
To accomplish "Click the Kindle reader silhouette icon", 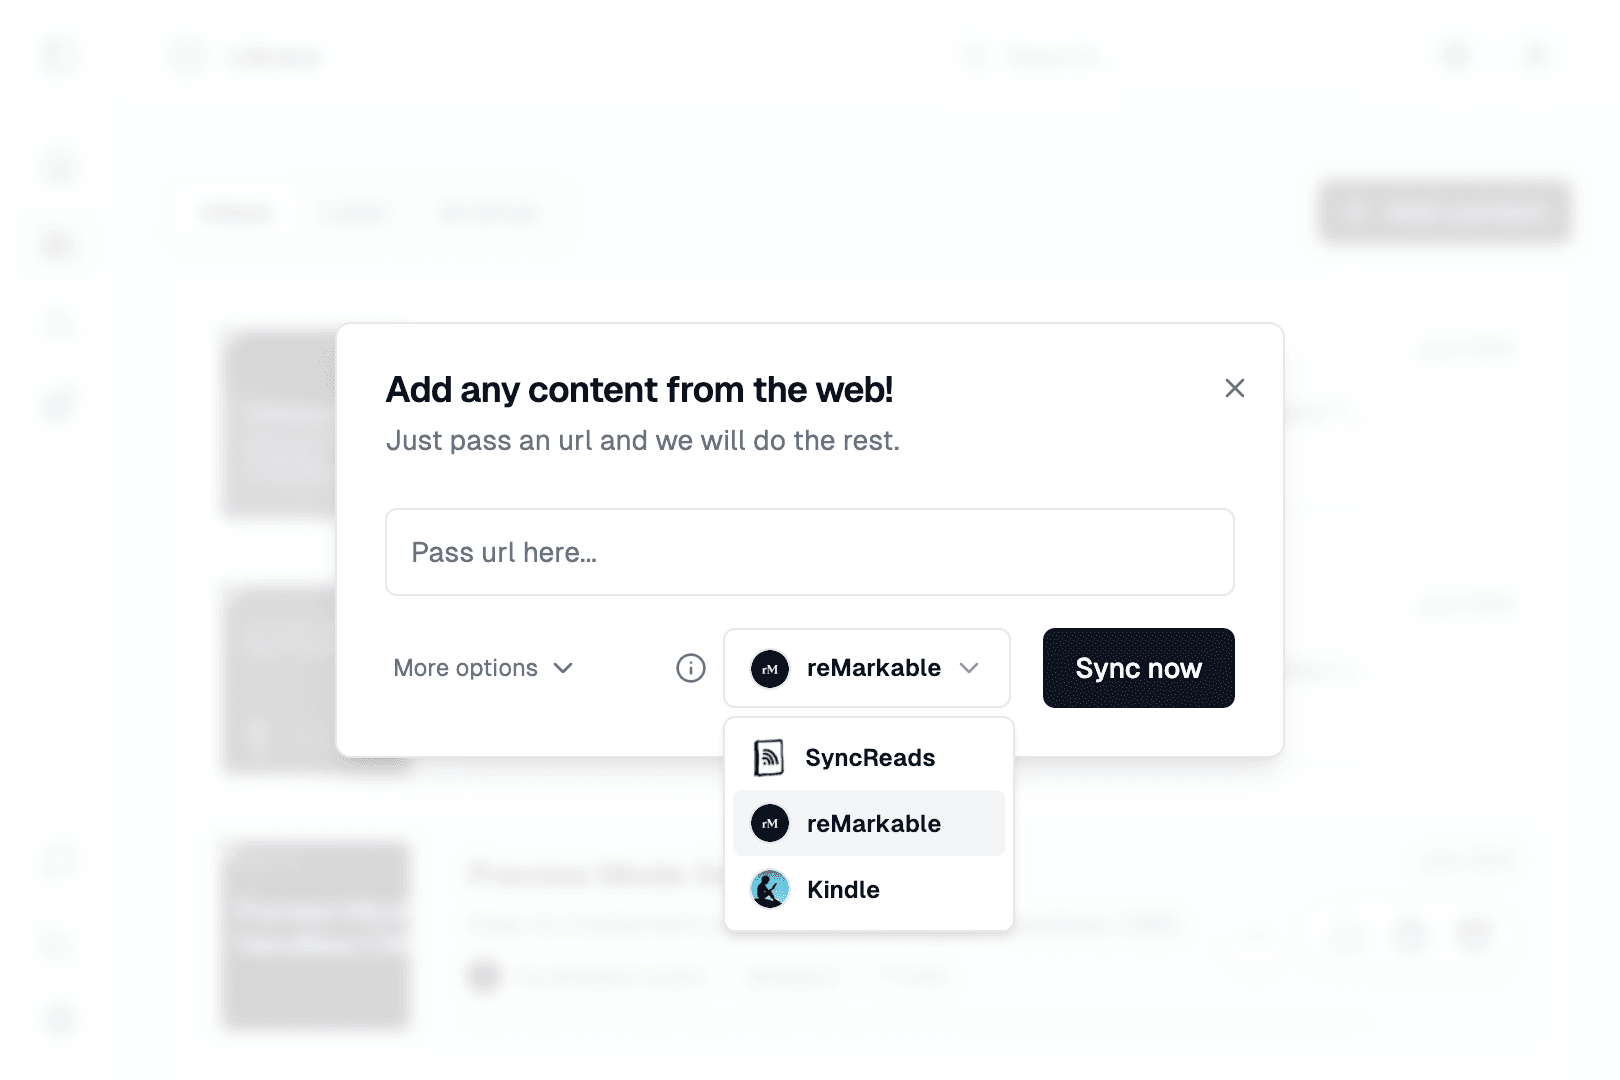I will pyautogui.click(x=770, y=890).
